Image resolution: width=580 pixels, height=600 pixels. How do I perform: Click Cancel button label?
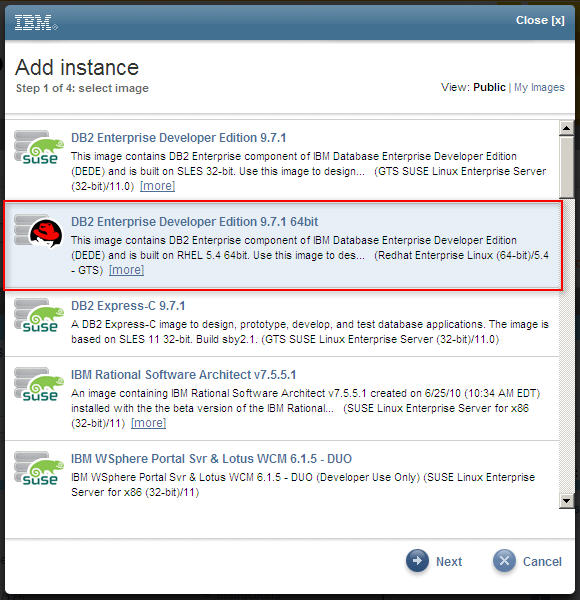pos(542,561)
